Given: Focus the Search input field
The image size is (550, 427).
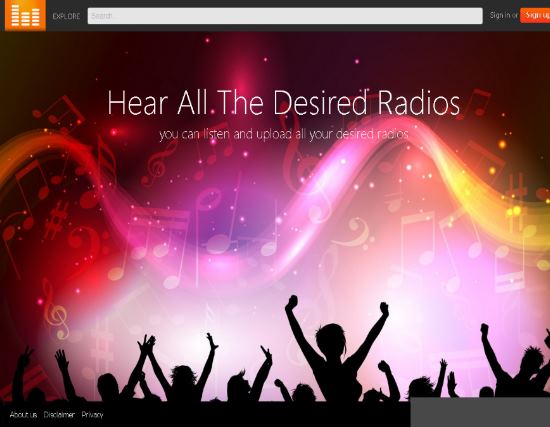Looking at the screenshot, I should (285, 16).
